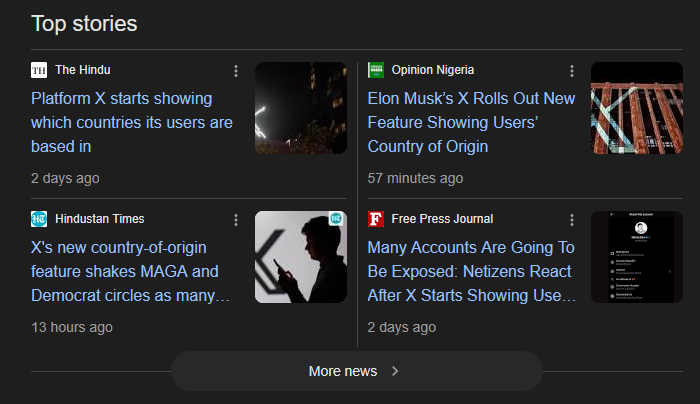Open three-dot menu for Free Press Journal story
Screen dimensions: 700x404
[x=572, y=220]
